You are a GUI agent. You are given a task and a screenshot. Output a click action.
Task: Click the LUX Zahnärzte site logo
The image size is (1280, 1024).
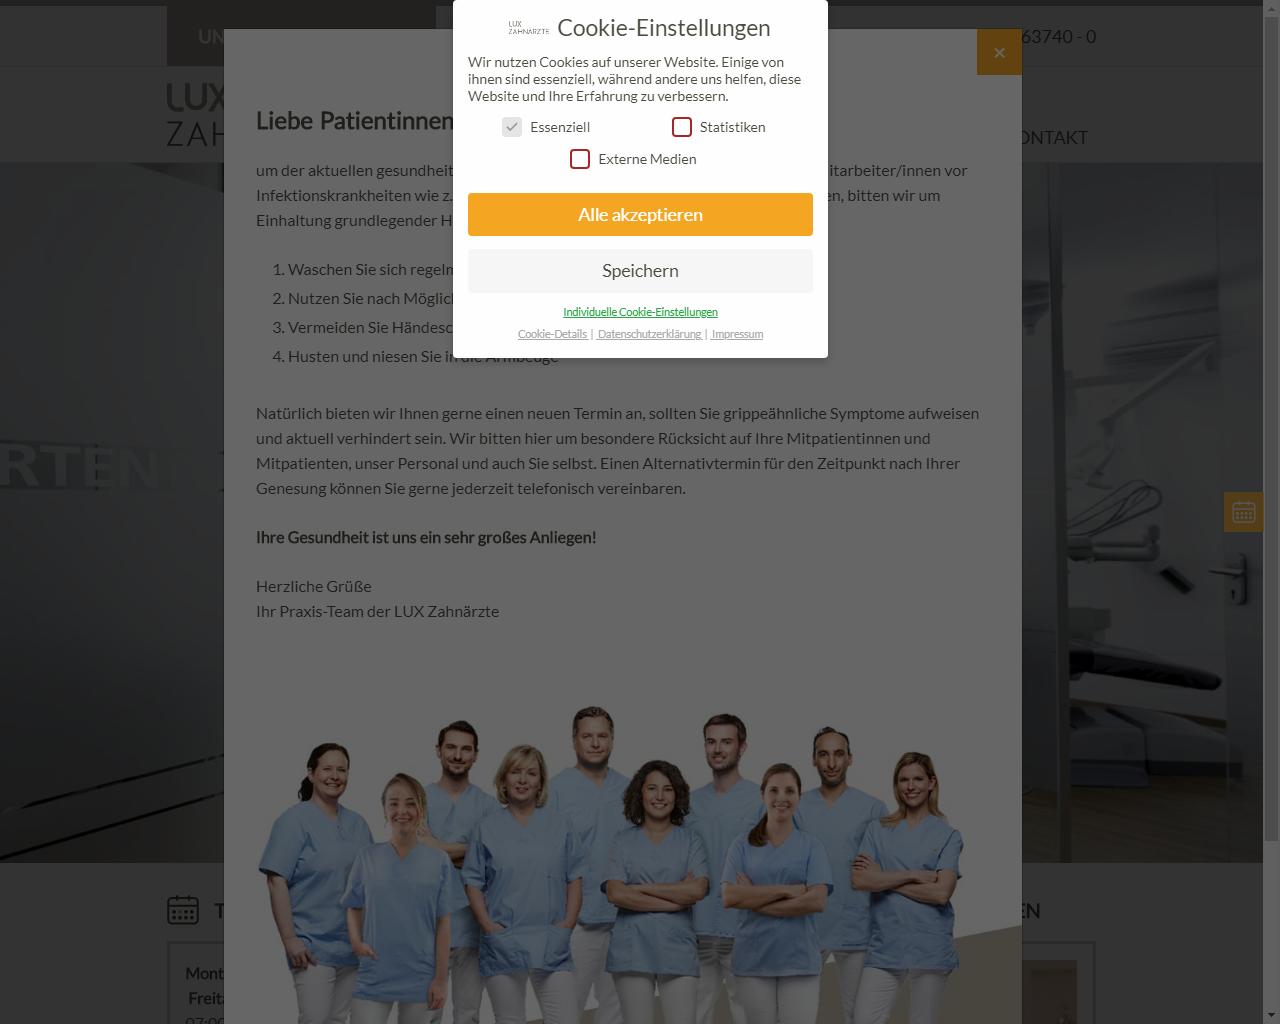point(196,115)
